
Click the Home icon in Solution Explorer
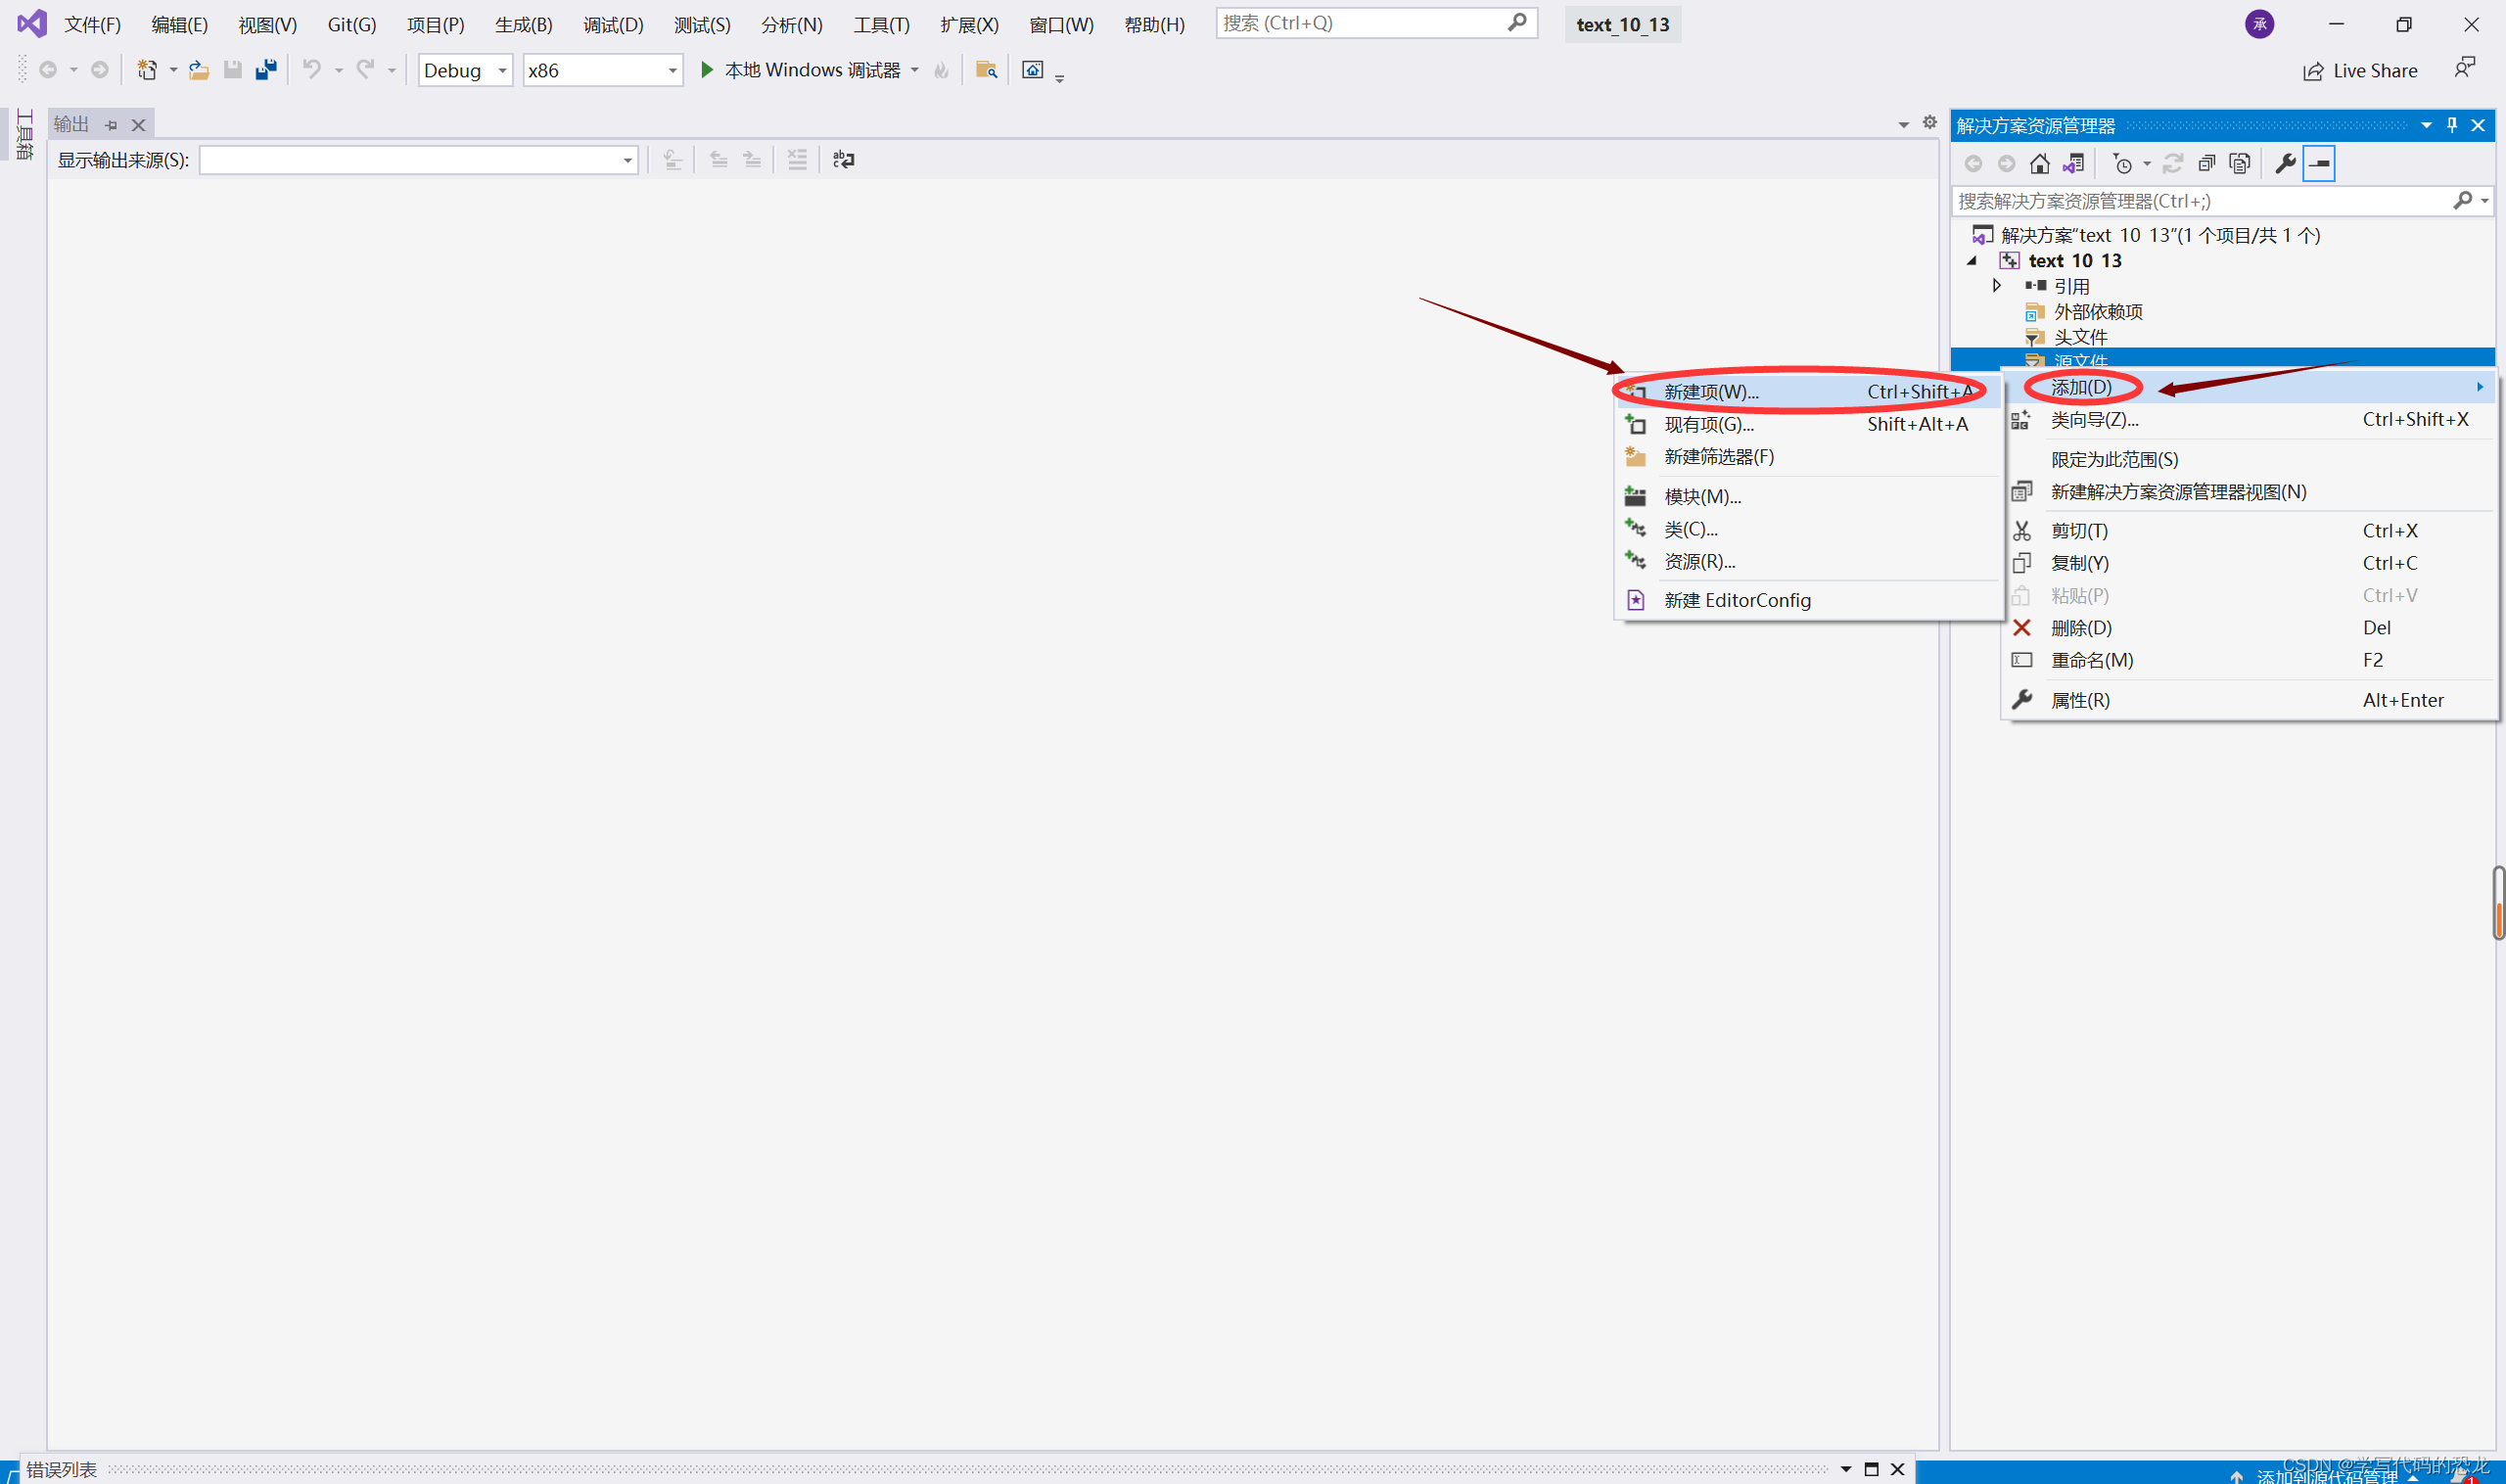pyautogui.click(x=2039, y=163)
